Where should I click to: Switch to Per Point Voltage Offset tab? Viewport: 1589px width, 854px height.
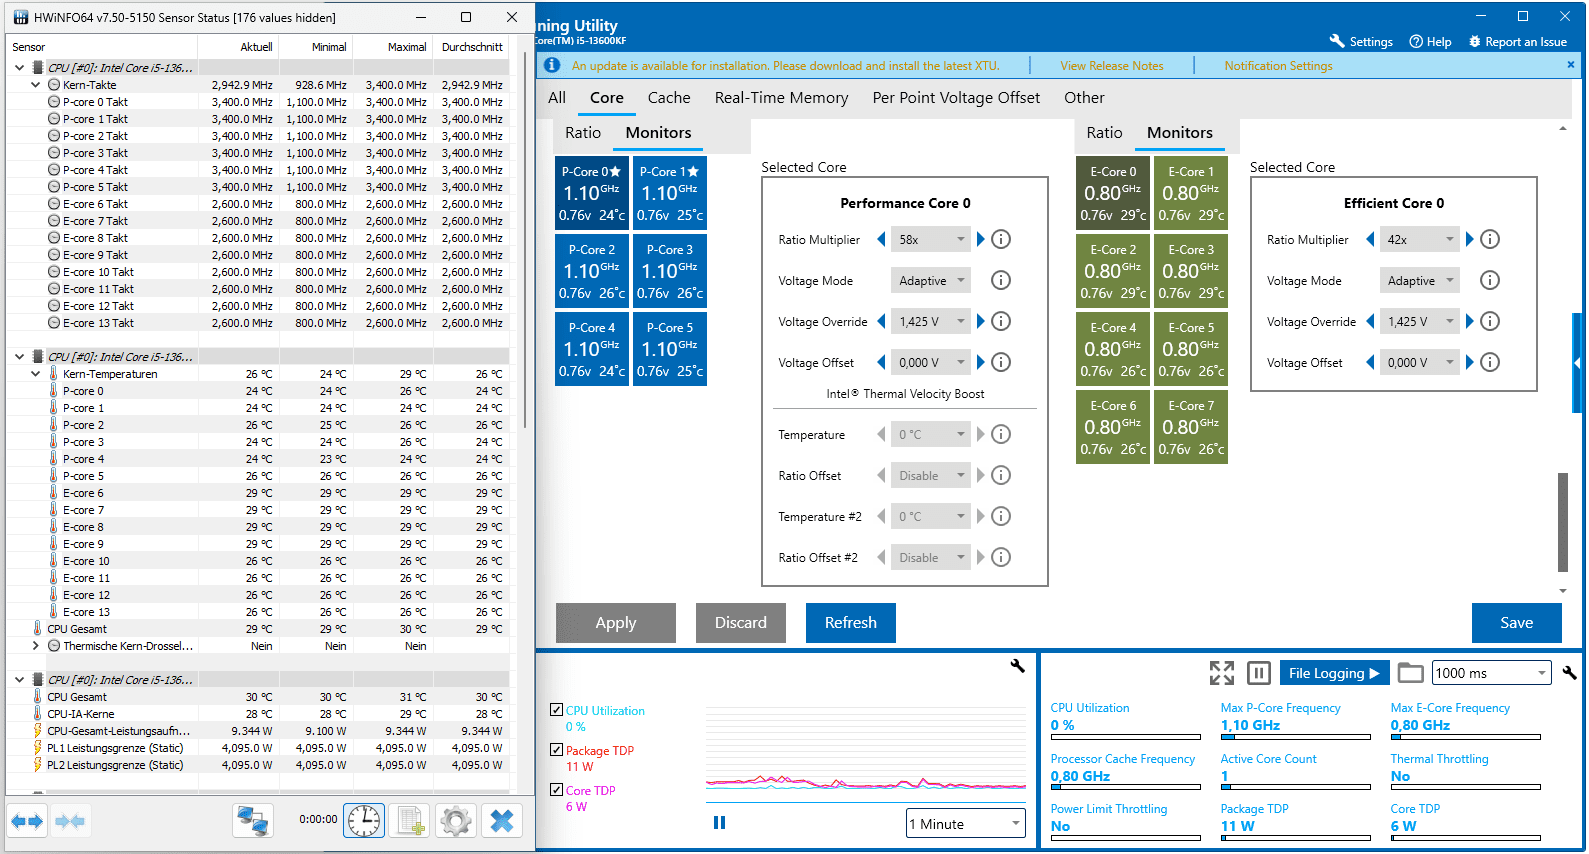956,97
